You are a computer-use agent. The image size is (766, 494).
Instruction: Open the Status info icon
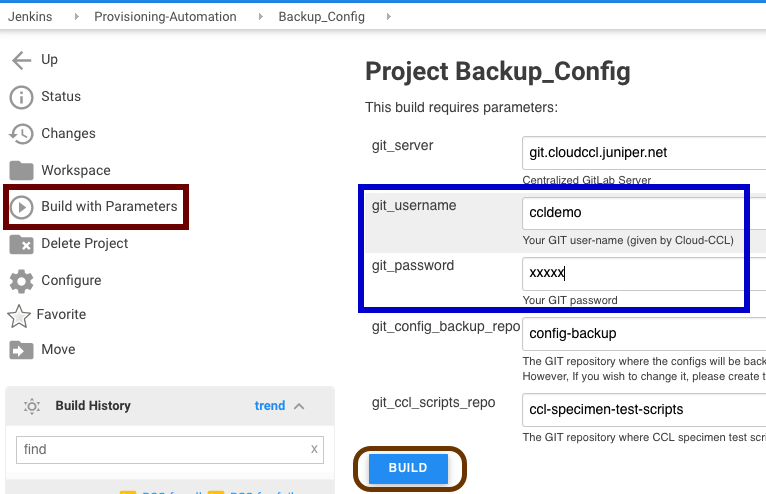click(x=21, y=97)
